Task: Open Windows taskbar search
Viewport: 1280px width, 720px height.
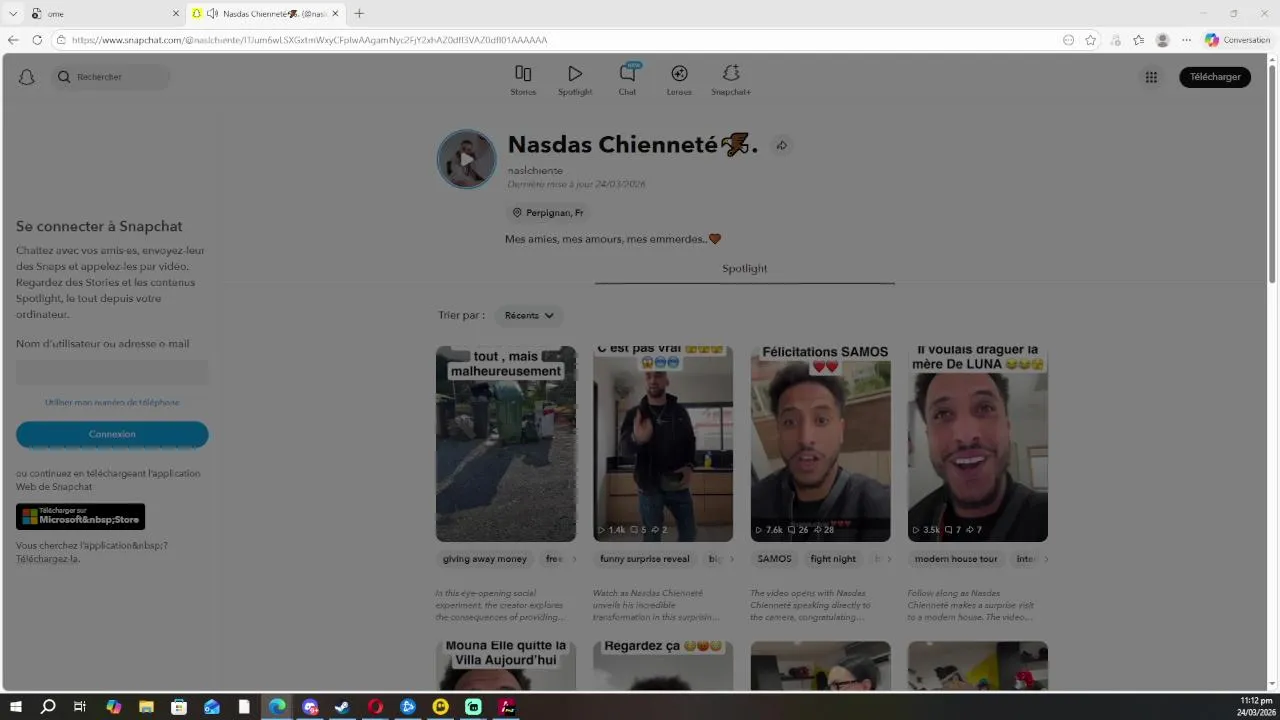Action: [x=48, y=707]
